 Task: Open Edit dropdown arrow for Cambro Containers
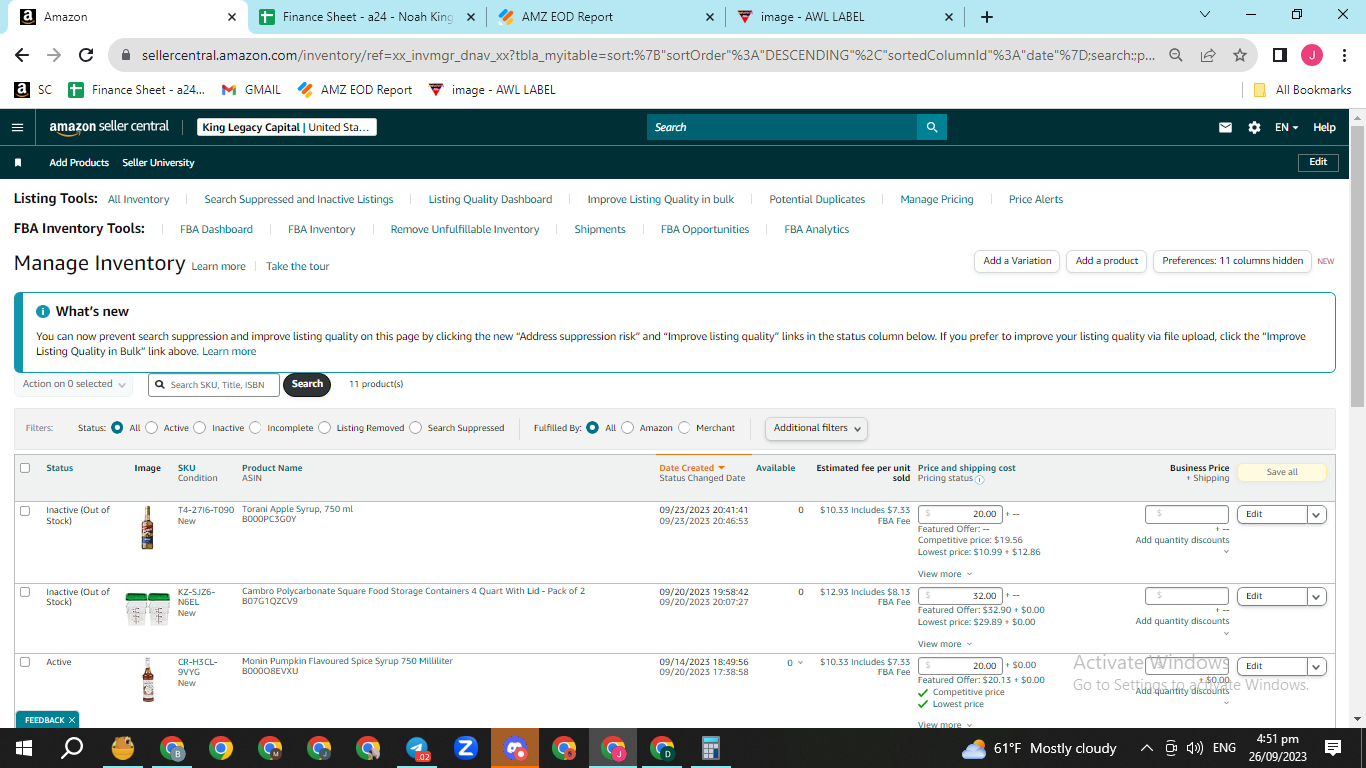[x=1316, y=596]
